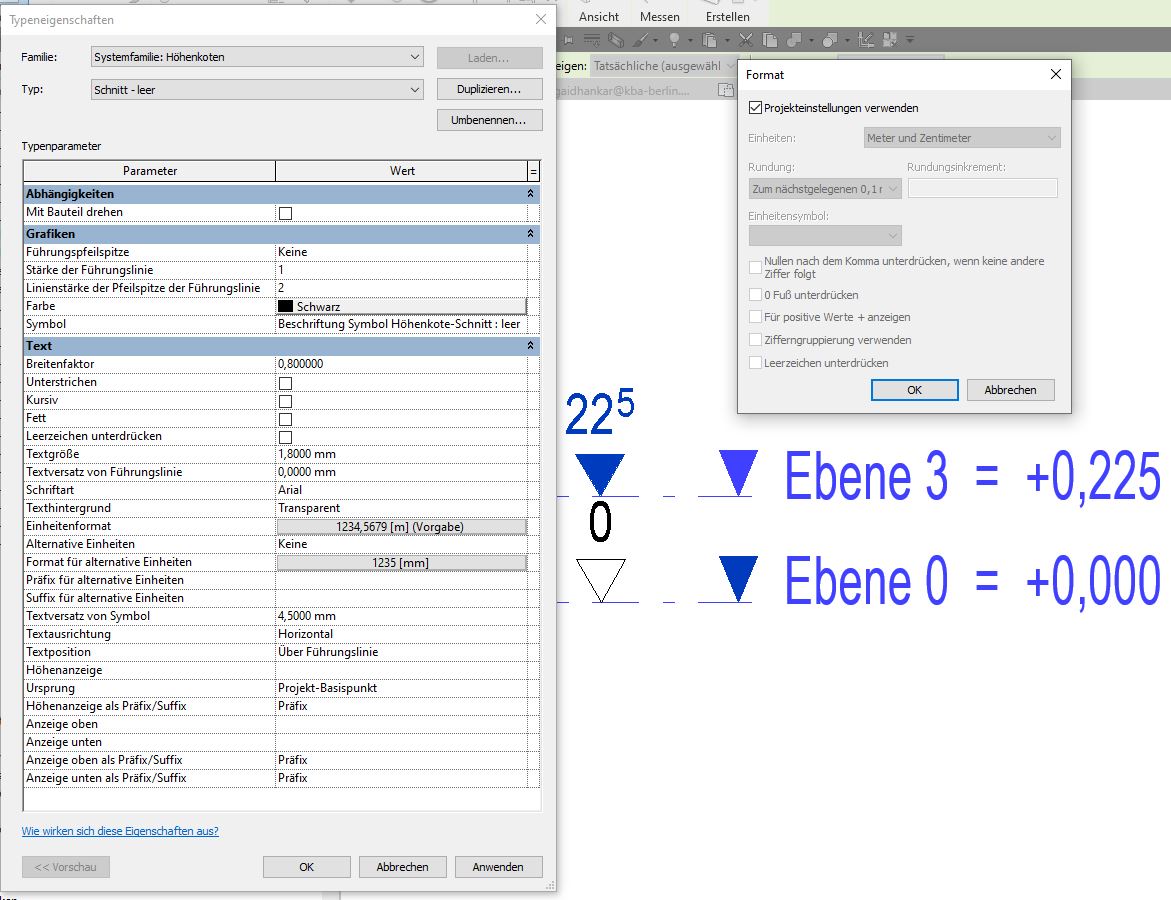
Task: Confirm the Format dialog with OK
Action: tap(914, 390)
